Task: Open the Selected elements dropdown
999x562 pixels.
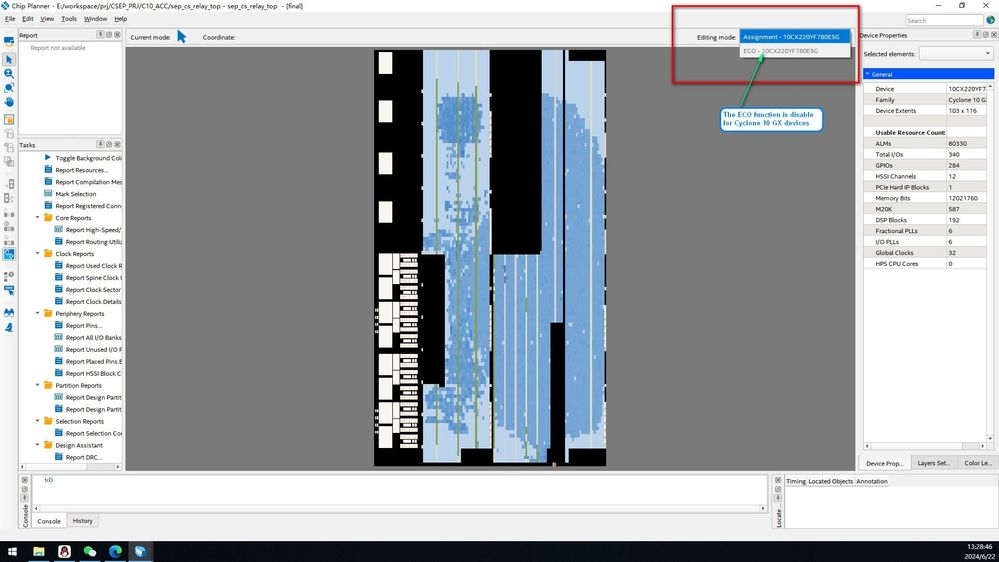Action: 956,54
